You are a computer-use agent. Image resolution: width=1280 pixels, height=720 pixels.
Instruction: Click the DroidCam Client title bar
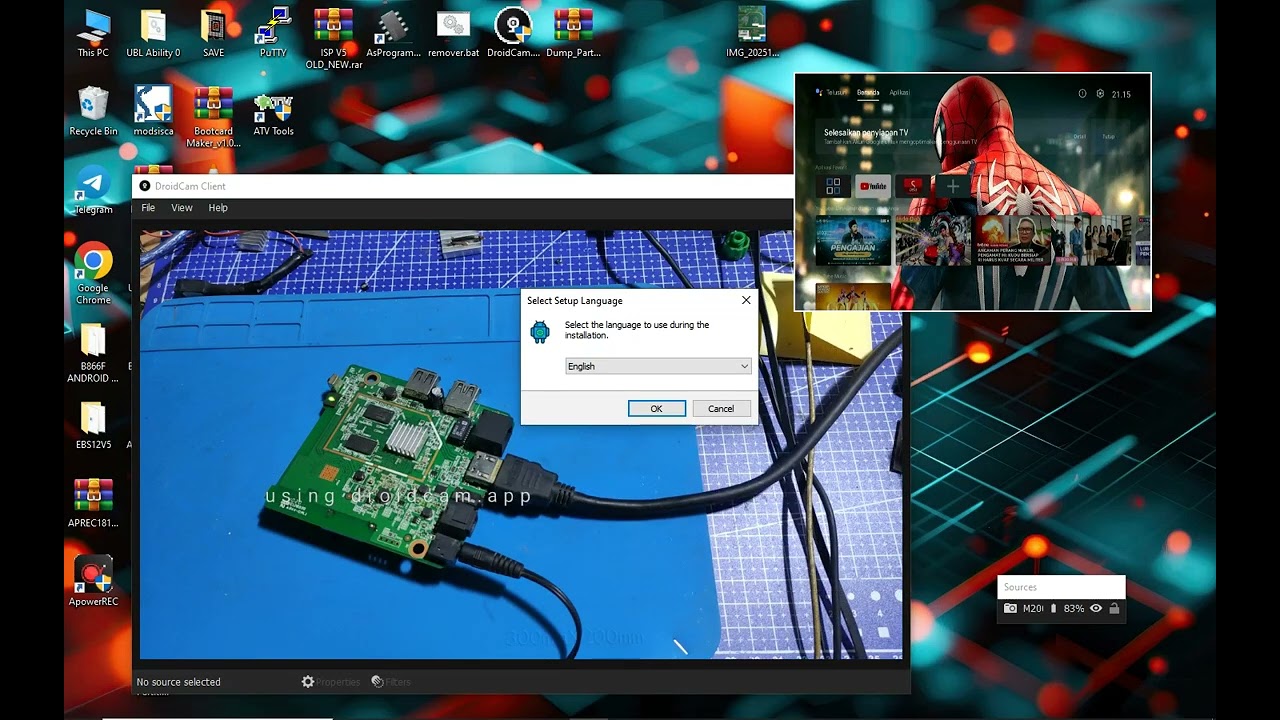click(x=464, y=186)
